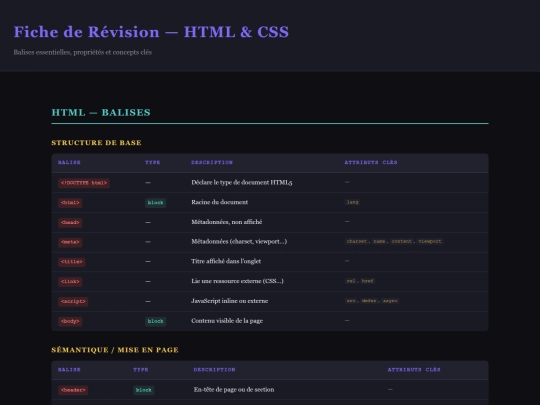Image resolution: width=540 pixels, height=405 pixels.
Task: Click the src attribute in the <script> row
Action: point(351,301)
